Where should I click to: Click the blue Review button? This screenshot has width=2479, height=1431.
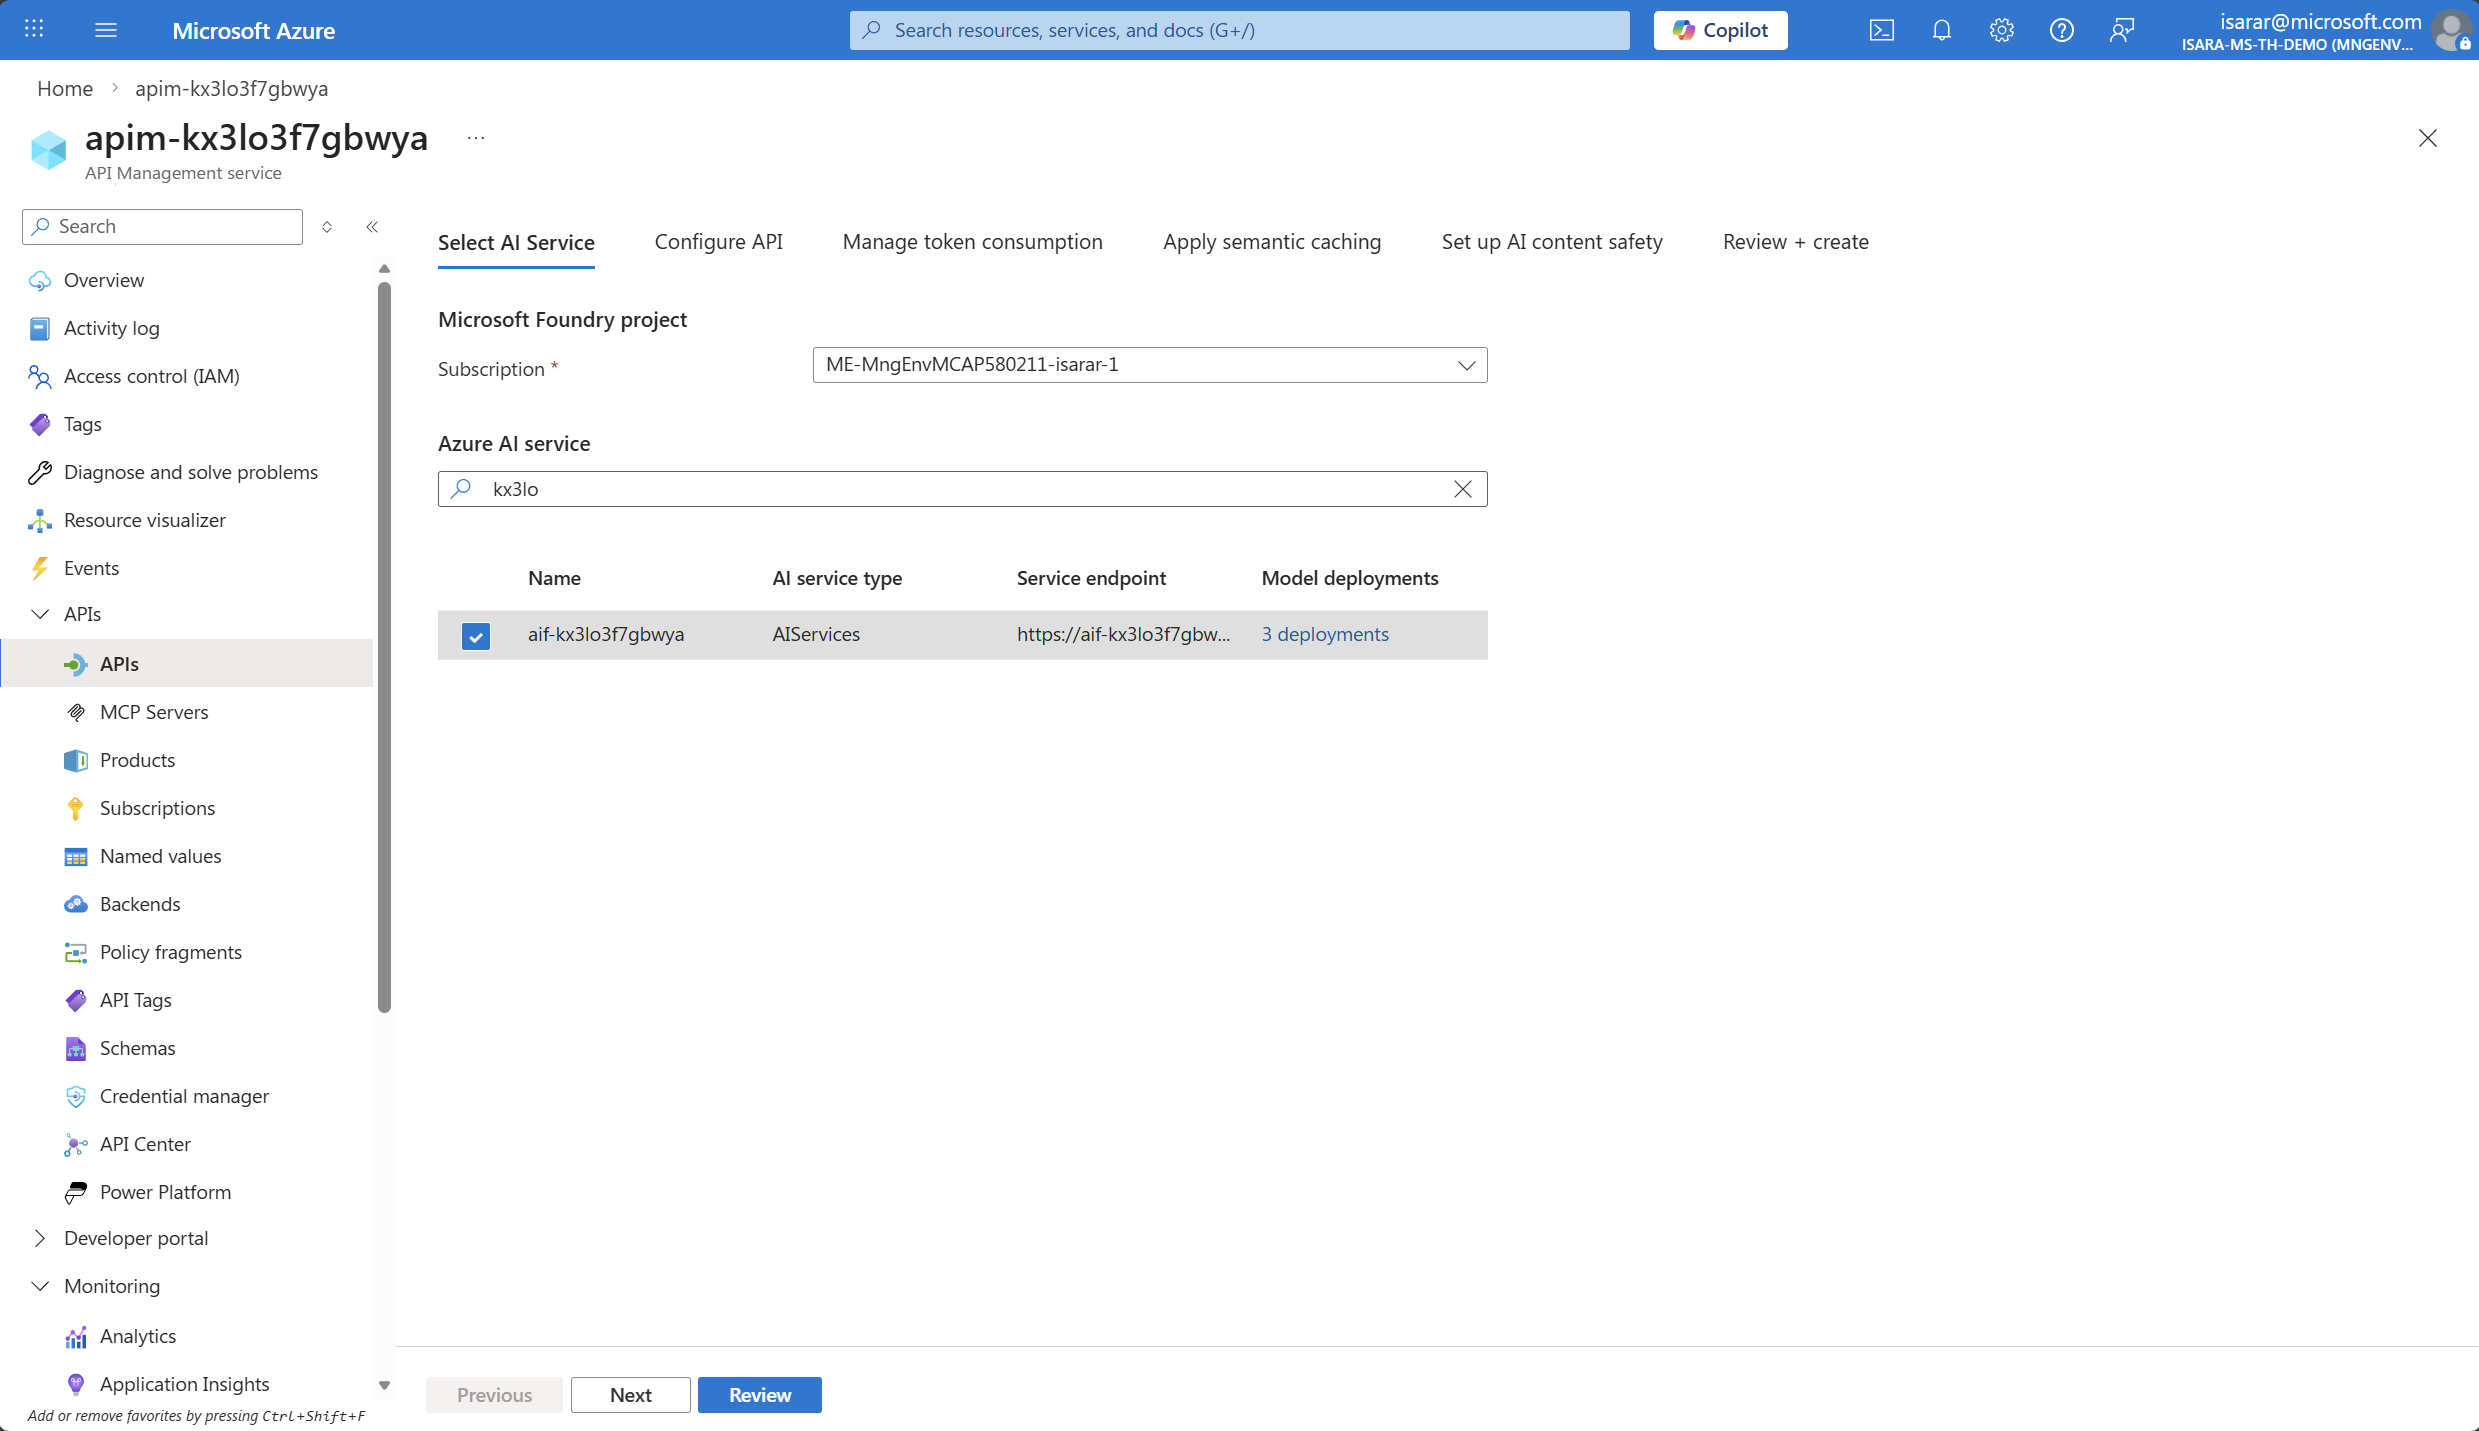(759, 1395)
